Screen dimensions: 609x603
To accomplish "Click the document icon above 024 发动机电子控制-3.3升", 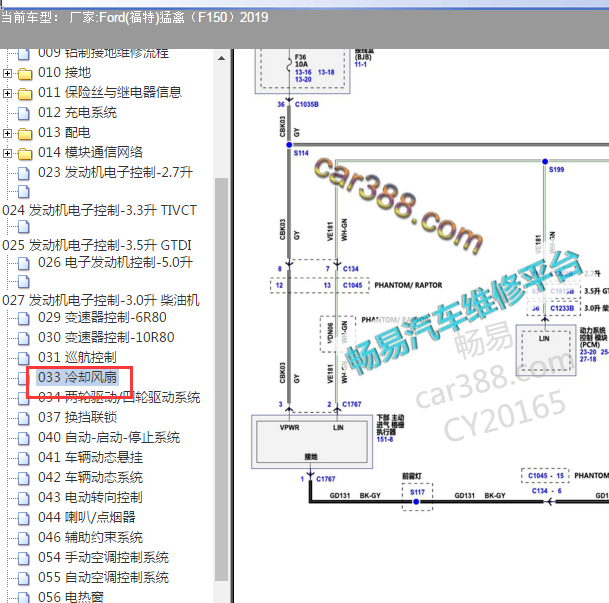I will click(24, 191).
